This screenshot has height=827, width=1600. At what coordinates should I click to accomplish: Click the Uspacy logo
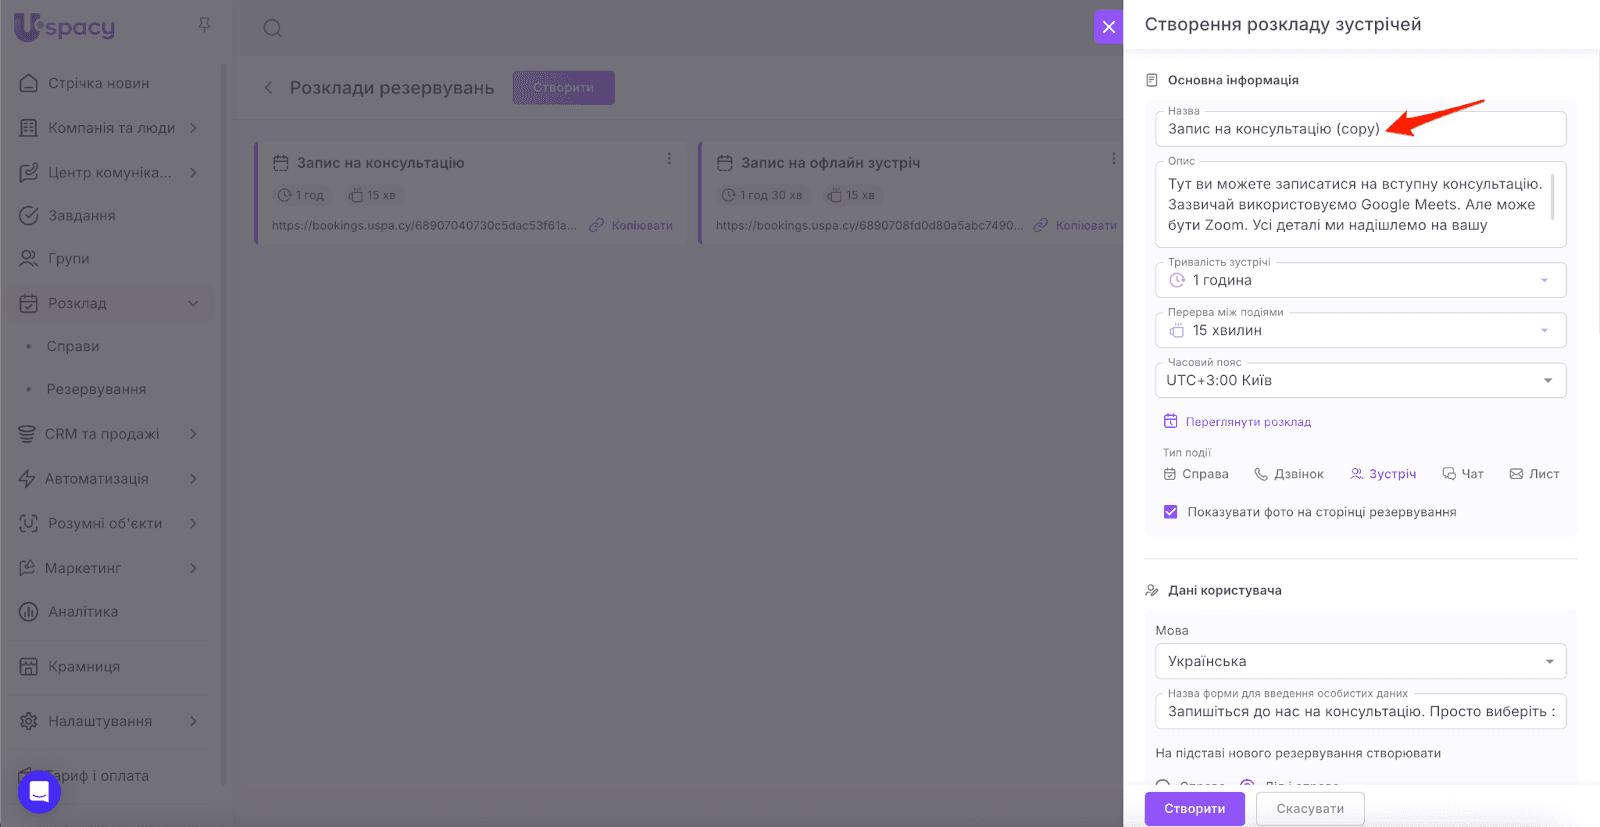pyautogui.click(x=65, y=27)
